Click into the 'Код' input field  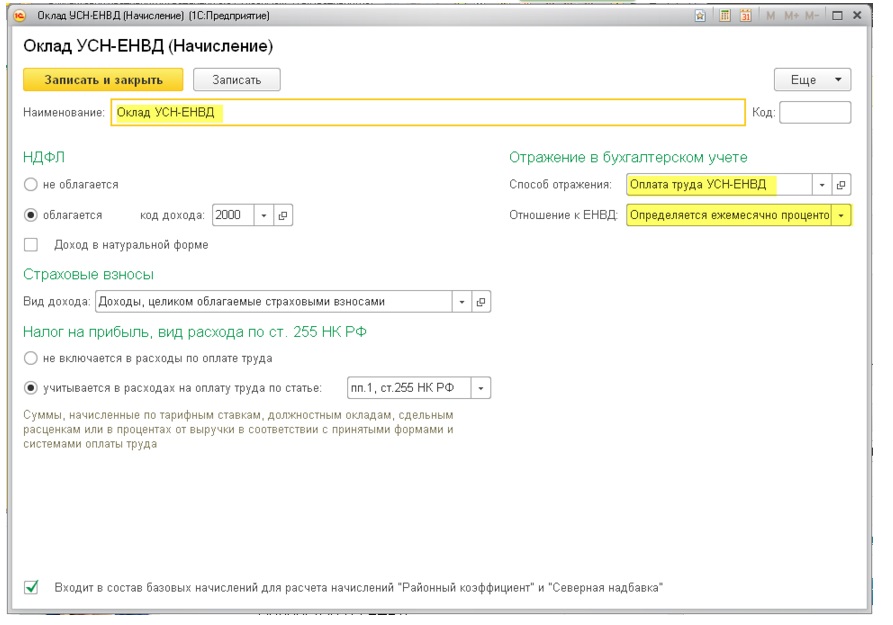(815, 112)
